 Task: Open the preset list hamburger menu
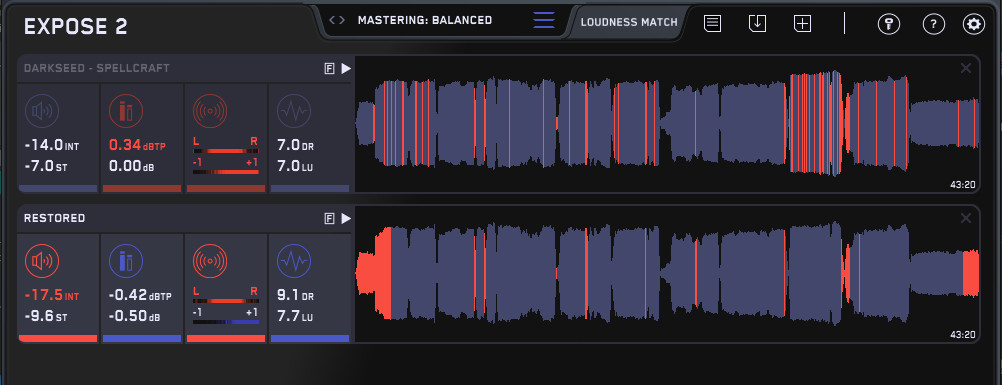tap(544, 20)
